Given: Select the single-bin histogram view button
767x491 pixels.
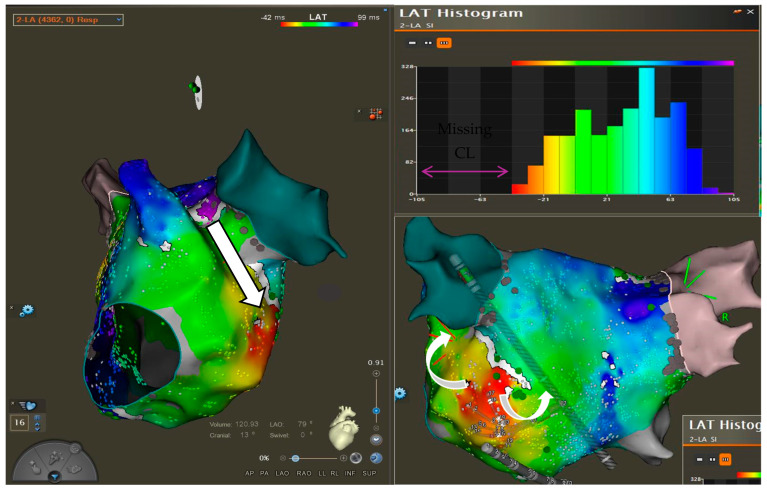Looking at the screenshot, I should pyautogui.click(x=412, y=43).
